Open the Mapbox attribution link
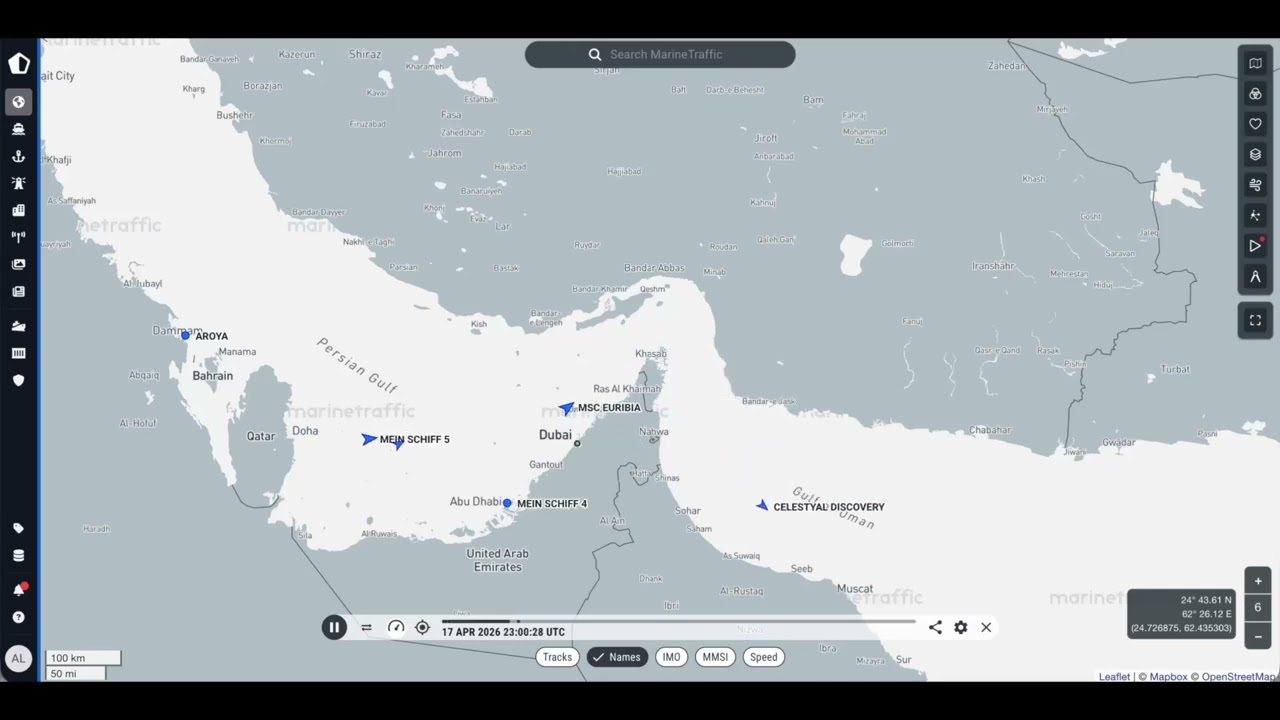 pos(1168,677)
